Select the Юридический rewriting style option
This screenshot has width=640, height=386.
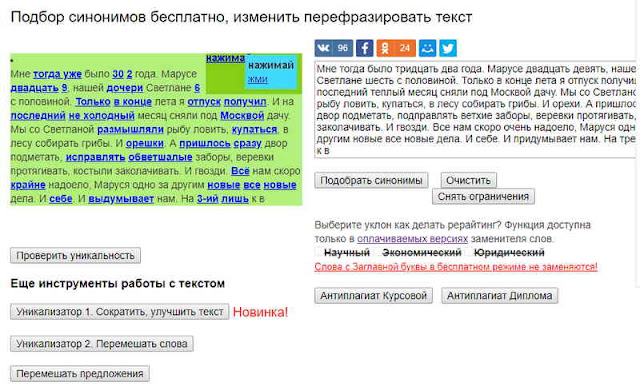click(509, 253)
